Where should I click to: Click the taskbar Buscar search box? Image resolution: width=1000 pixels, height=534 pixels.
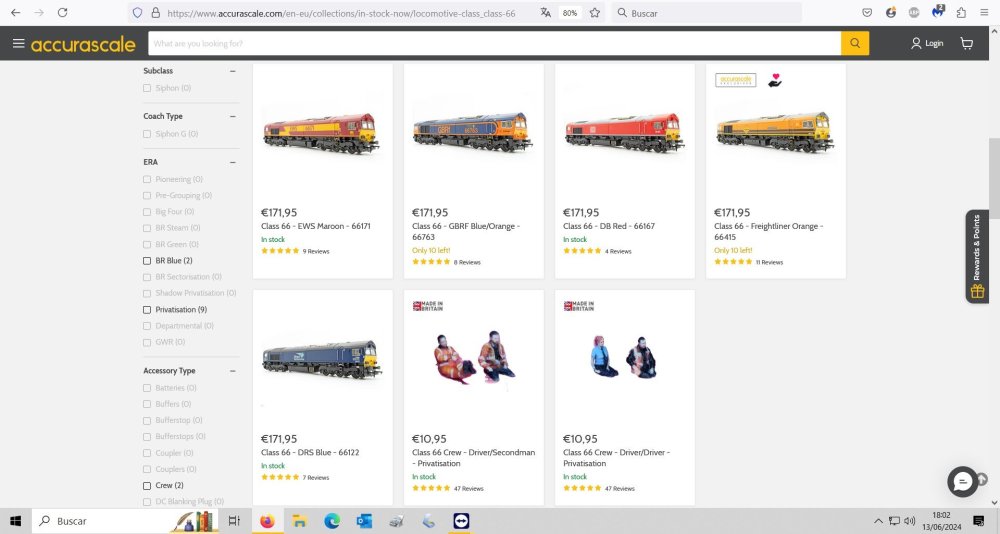124,521
